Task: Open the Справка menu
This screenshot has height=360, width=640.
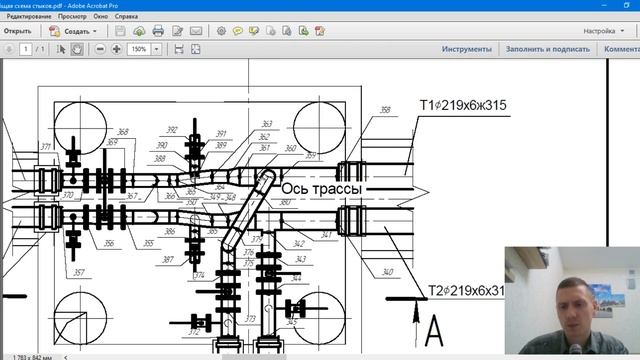Action: coord(126,16)
